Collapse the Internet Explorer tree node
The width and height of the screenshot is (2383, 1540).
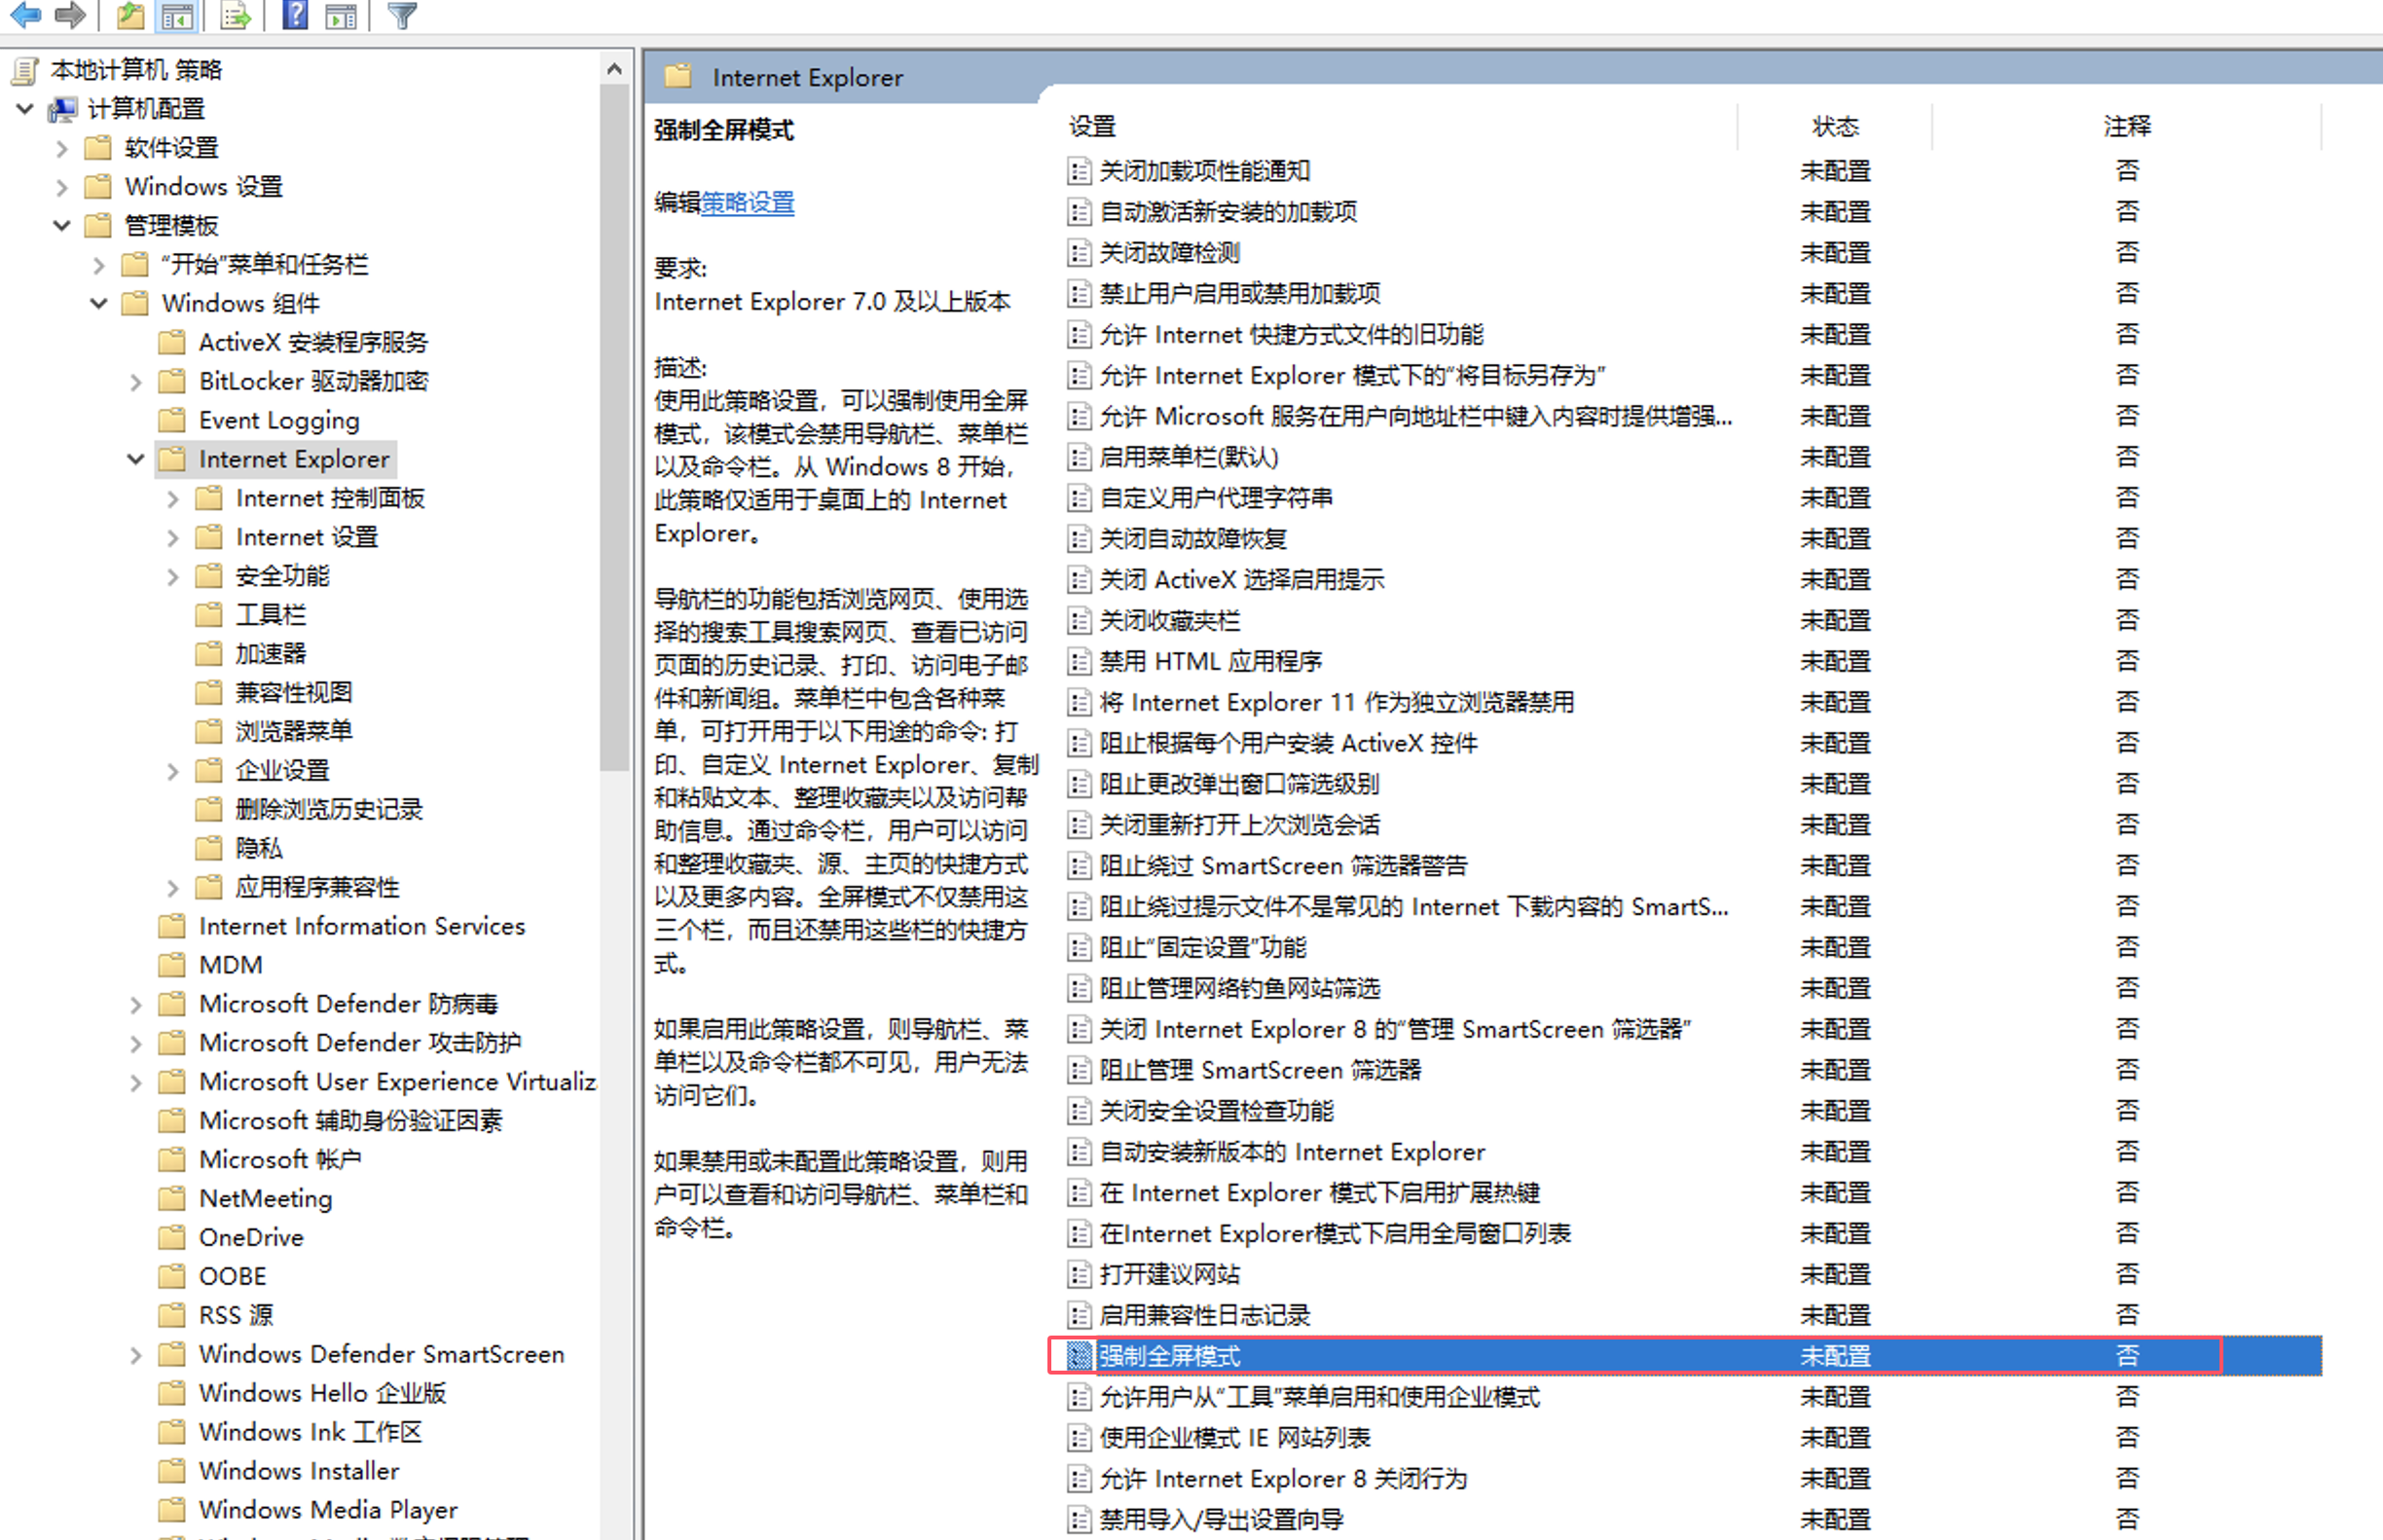pyautogui.click(x=135, y=459)
